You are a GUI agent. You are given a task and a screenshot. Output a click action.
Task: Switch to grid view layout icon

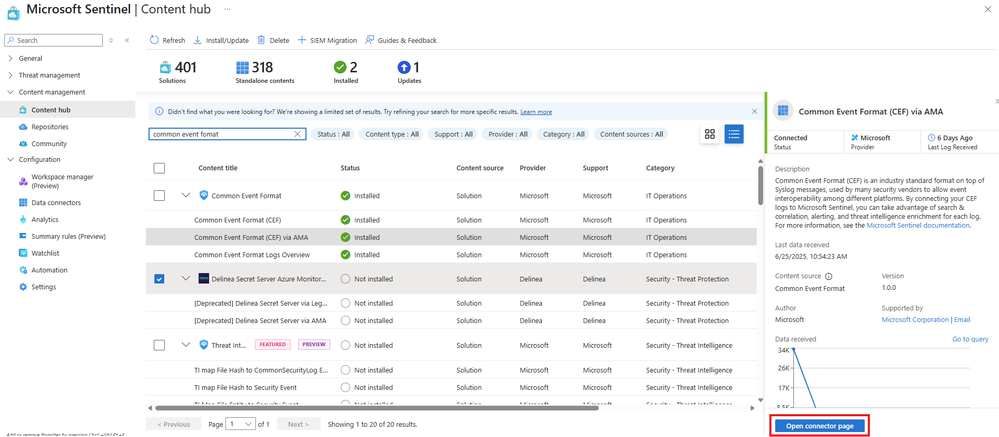click(709, 134)
